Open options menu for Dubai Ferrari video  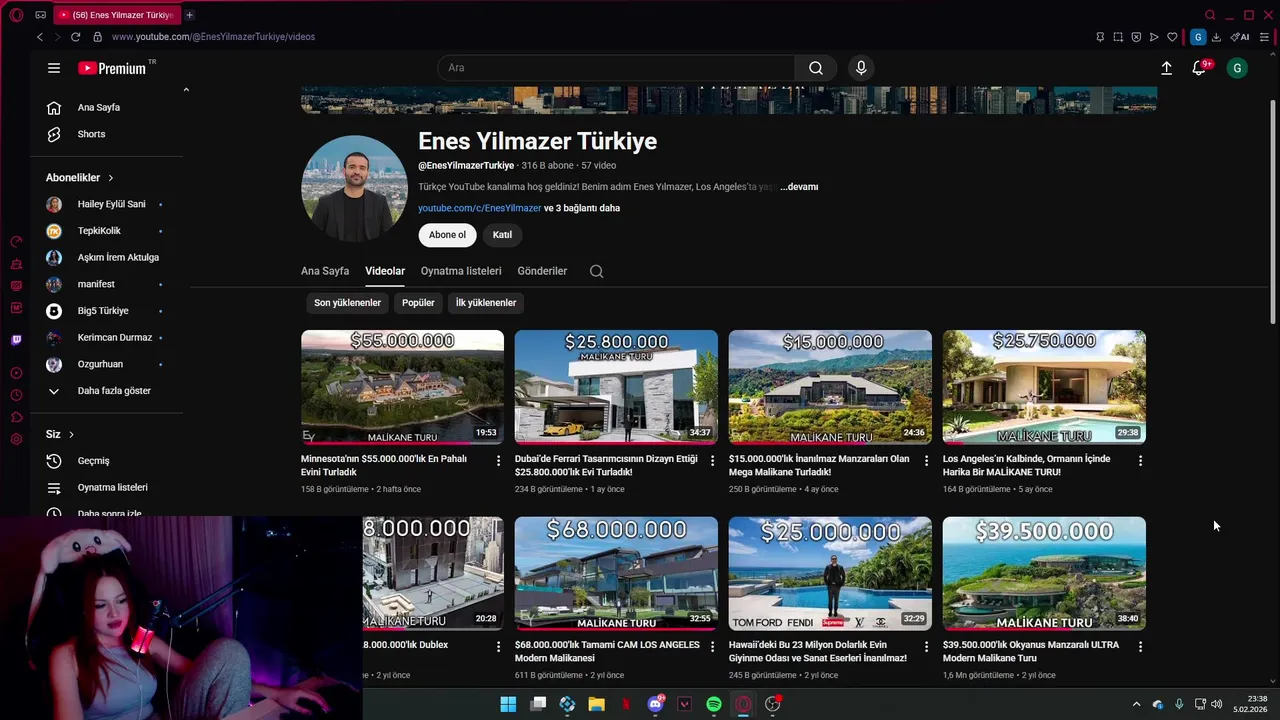[x=712, y=461]
